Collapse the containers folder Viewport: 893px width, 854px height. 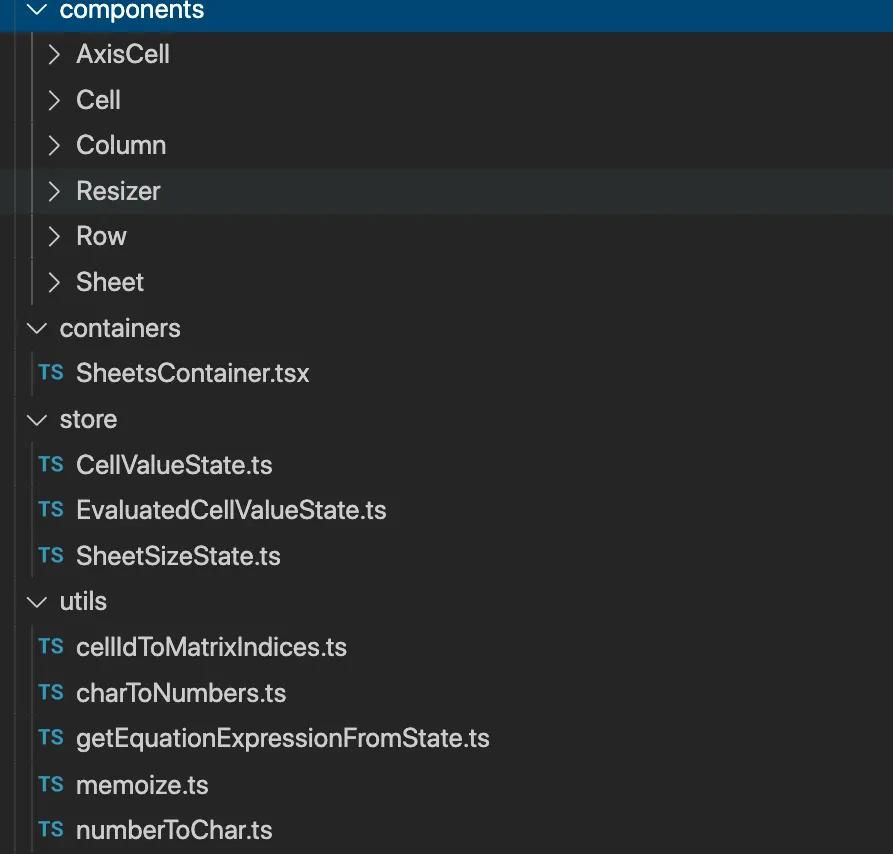36,328
